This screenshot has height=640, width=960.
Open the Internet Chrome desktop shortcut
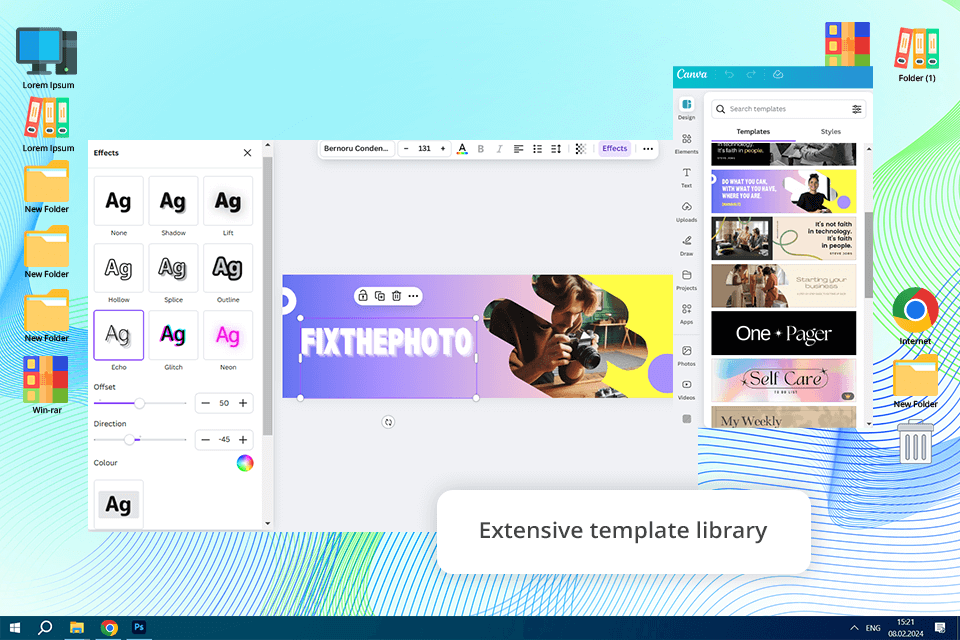click(x=915, y=316)
